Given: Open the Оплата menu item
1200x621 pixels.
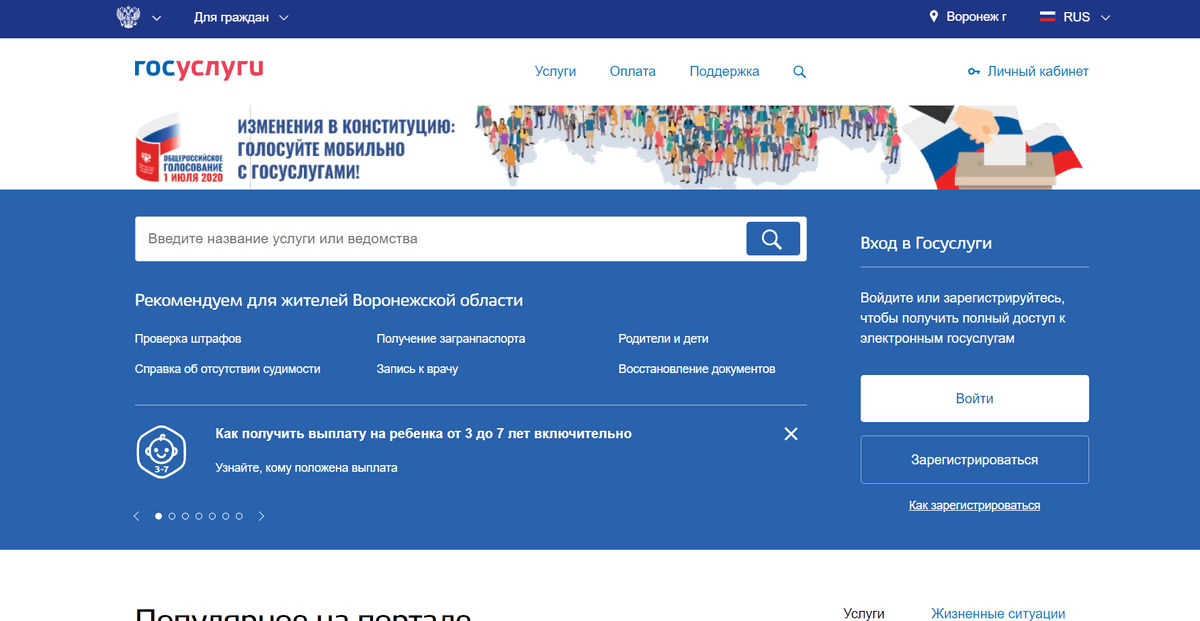Looking at the screenshot, I should [633, 71].
